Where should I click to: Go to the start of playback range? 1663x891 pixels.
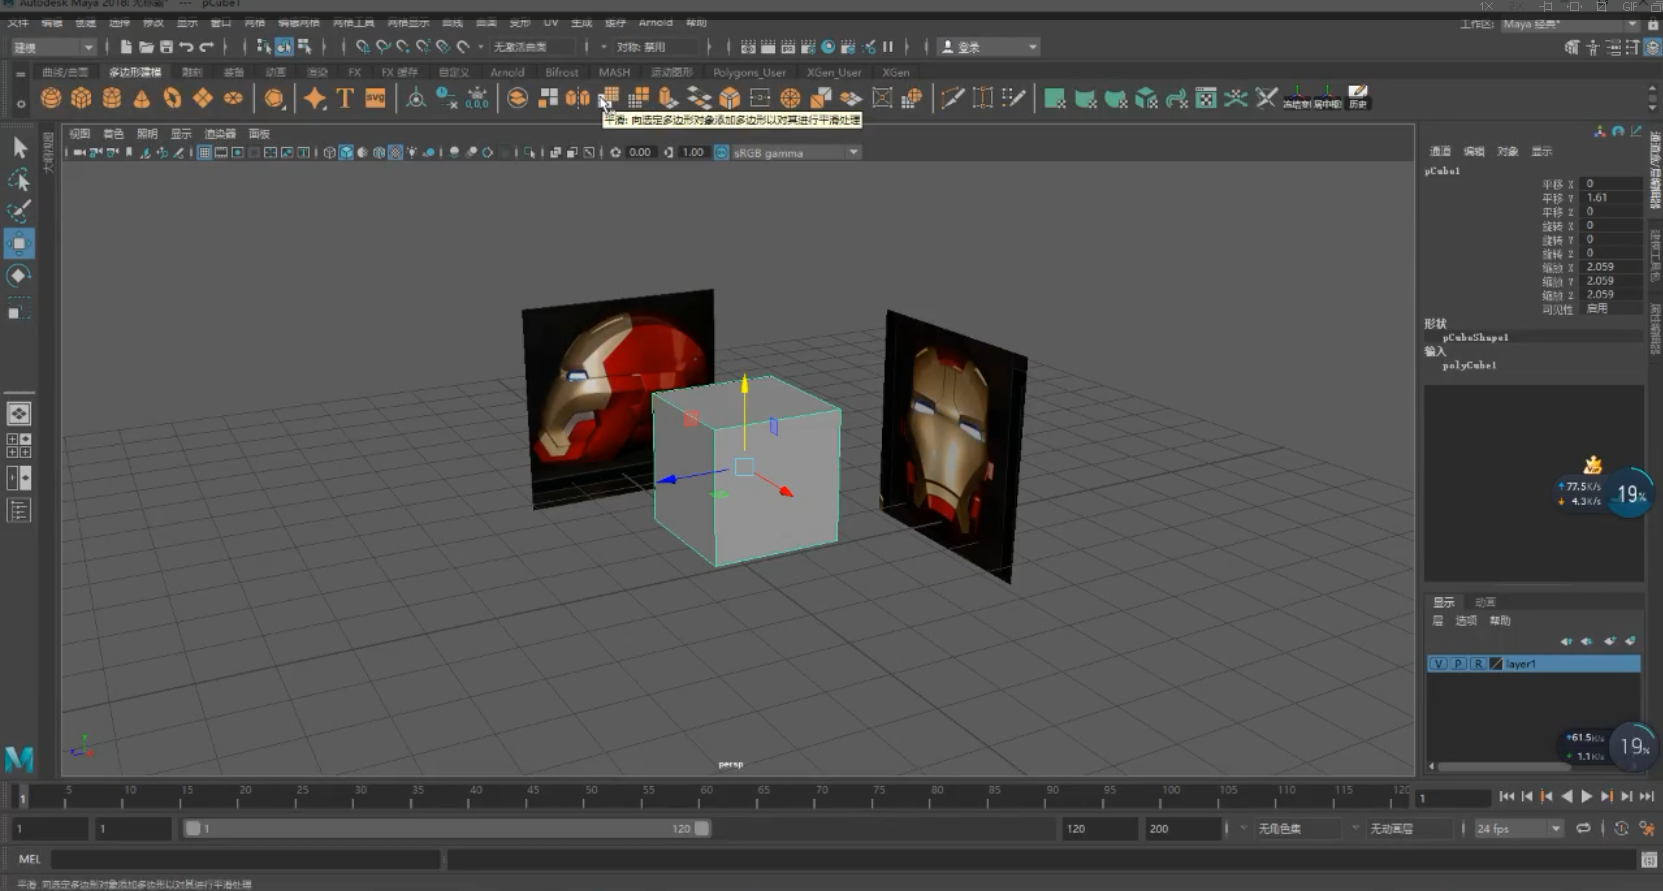pyautogui.click(x=1506, y=797)
